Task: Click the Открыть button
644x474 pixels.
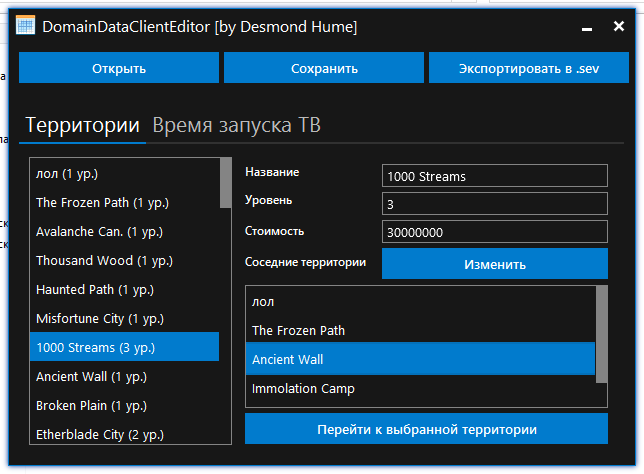Action: click(119, 68)
